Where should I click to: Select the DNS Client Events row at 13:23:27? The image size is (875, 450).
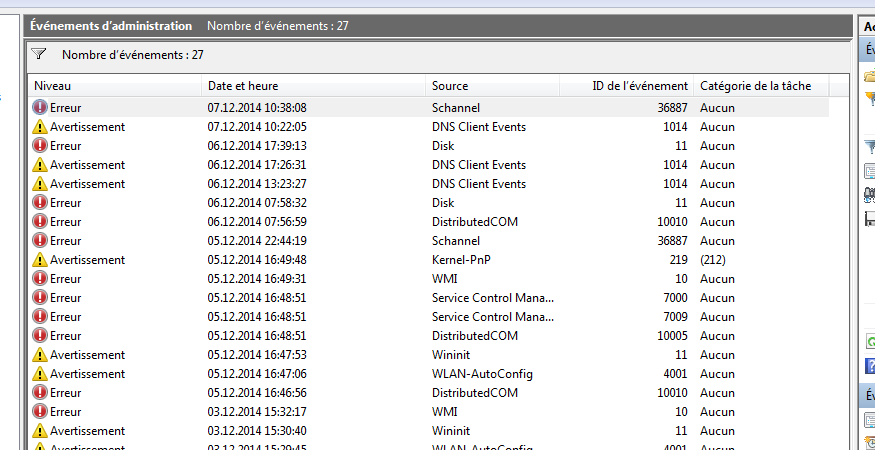pyautogui.click(x=478, y=184)
